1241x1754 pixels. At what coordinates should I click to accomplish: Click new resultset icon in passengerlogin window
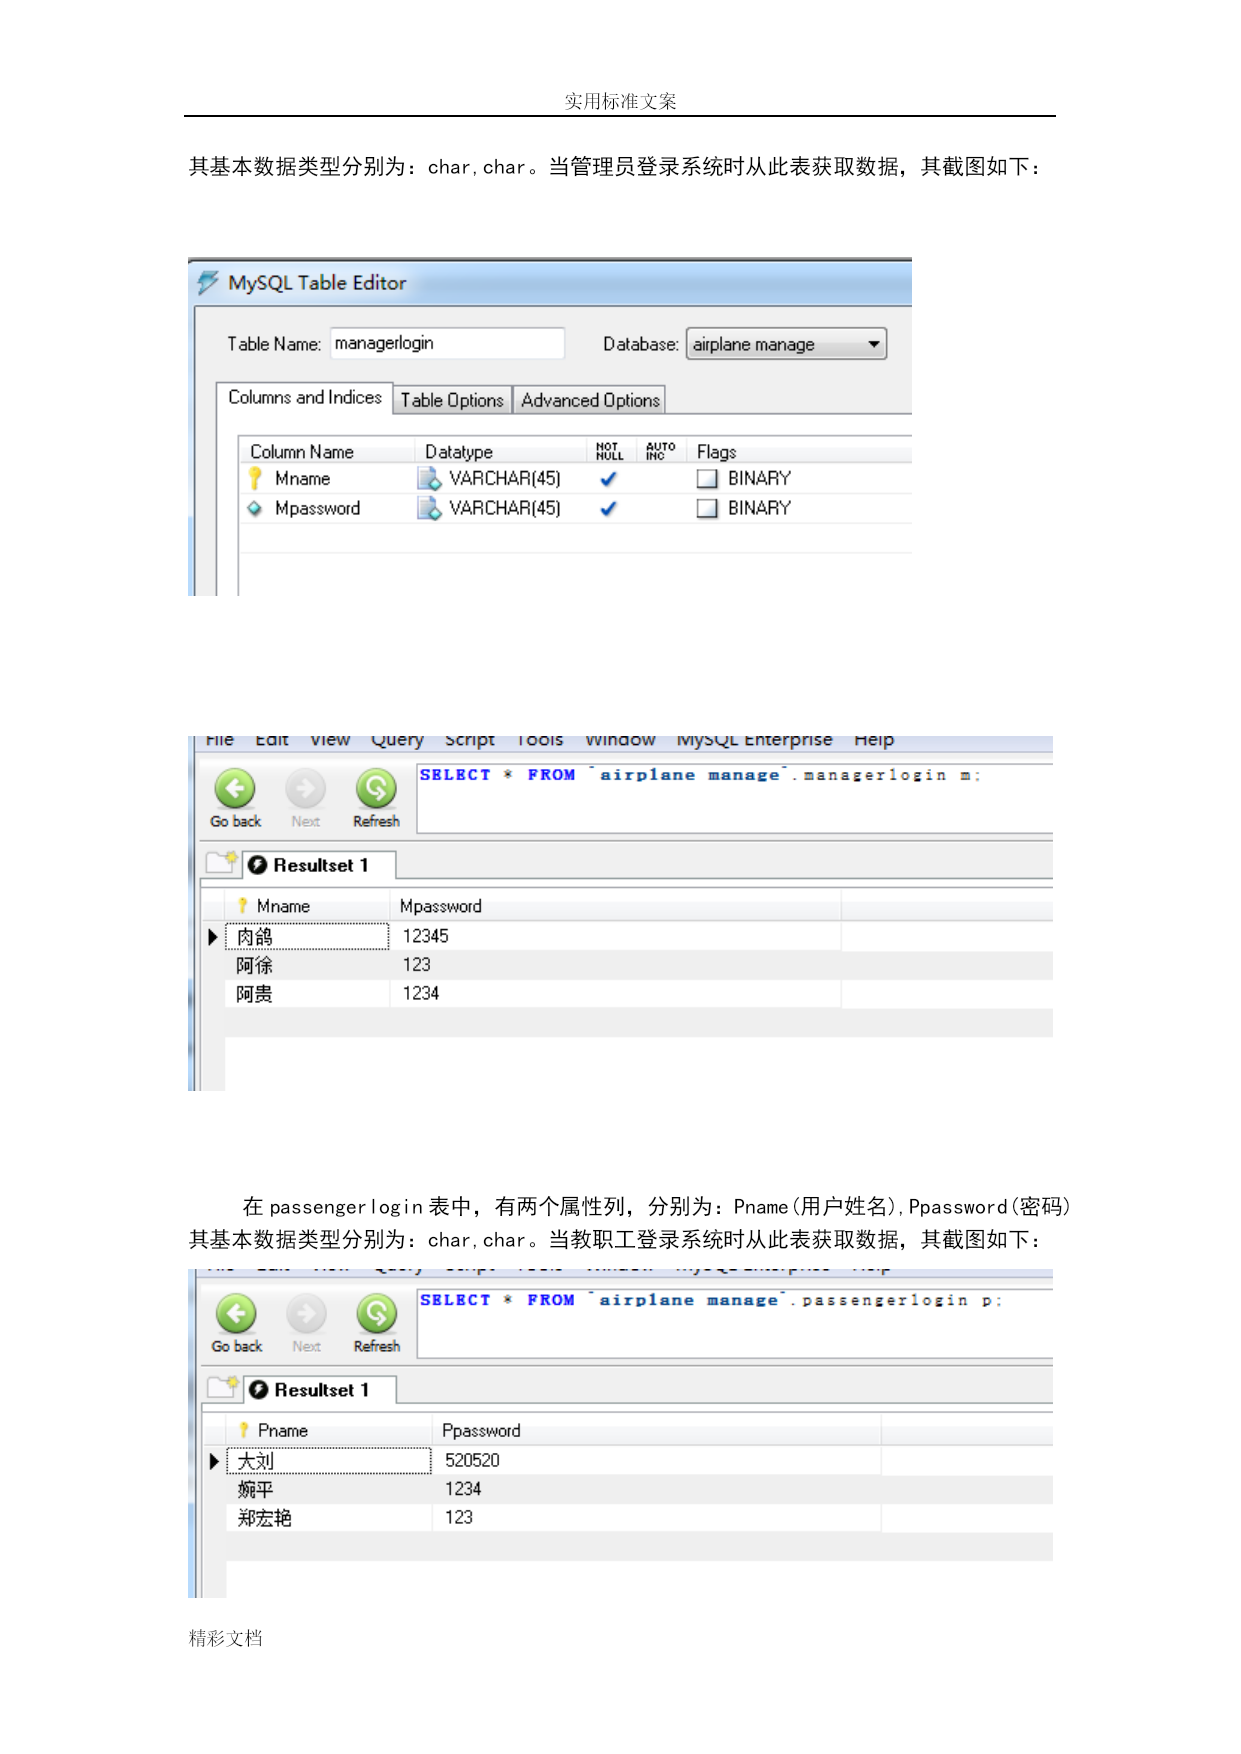(x=223, y=1387)
